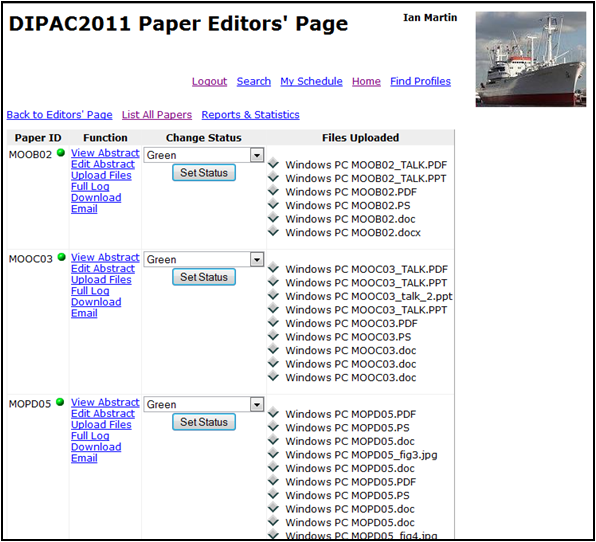This screenshot has height=542, width=596.
Task: Click checkmark icon next to MOOB02_TALK.PDF
Action: coord(273,164)
